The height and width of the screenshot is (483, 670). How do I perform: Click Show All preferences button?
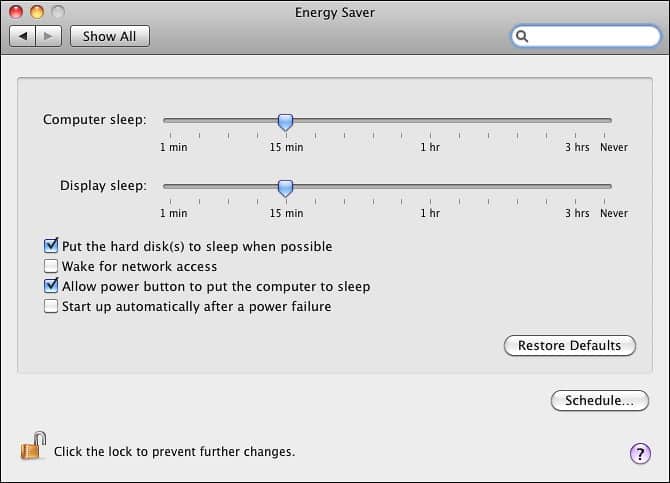pos(109,36)
